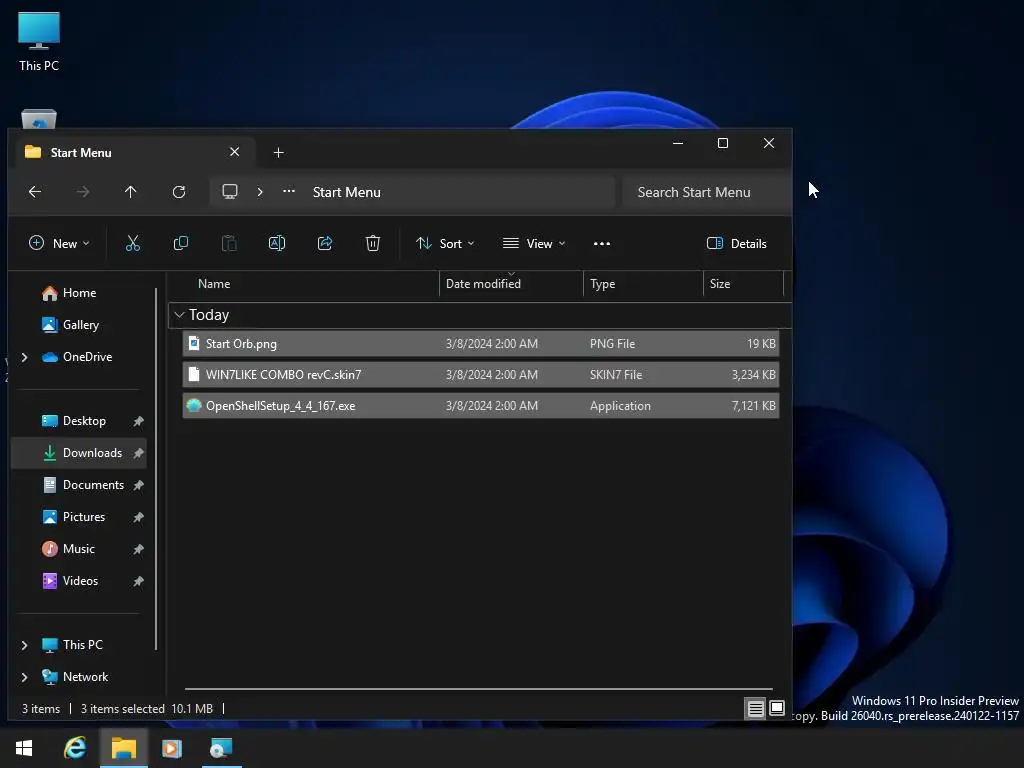Sort by Date modified column header

(483, 284)
